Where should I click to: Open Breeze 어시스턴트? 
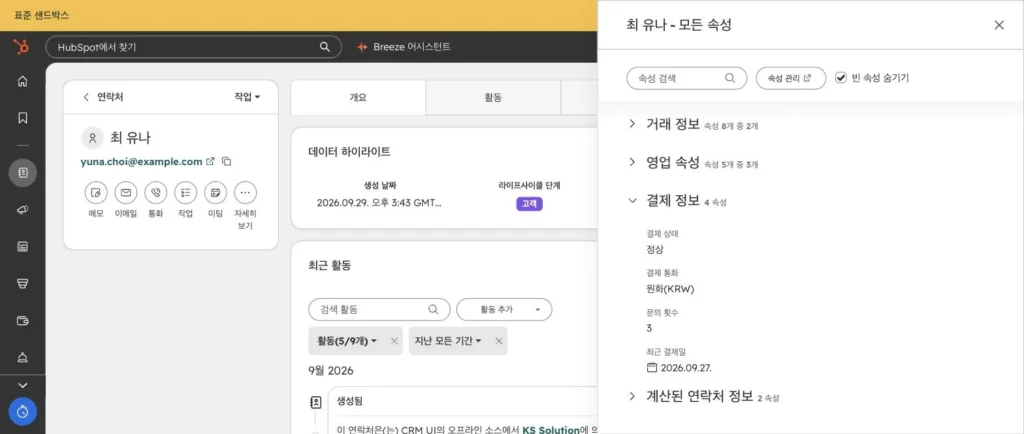point(404,47)
